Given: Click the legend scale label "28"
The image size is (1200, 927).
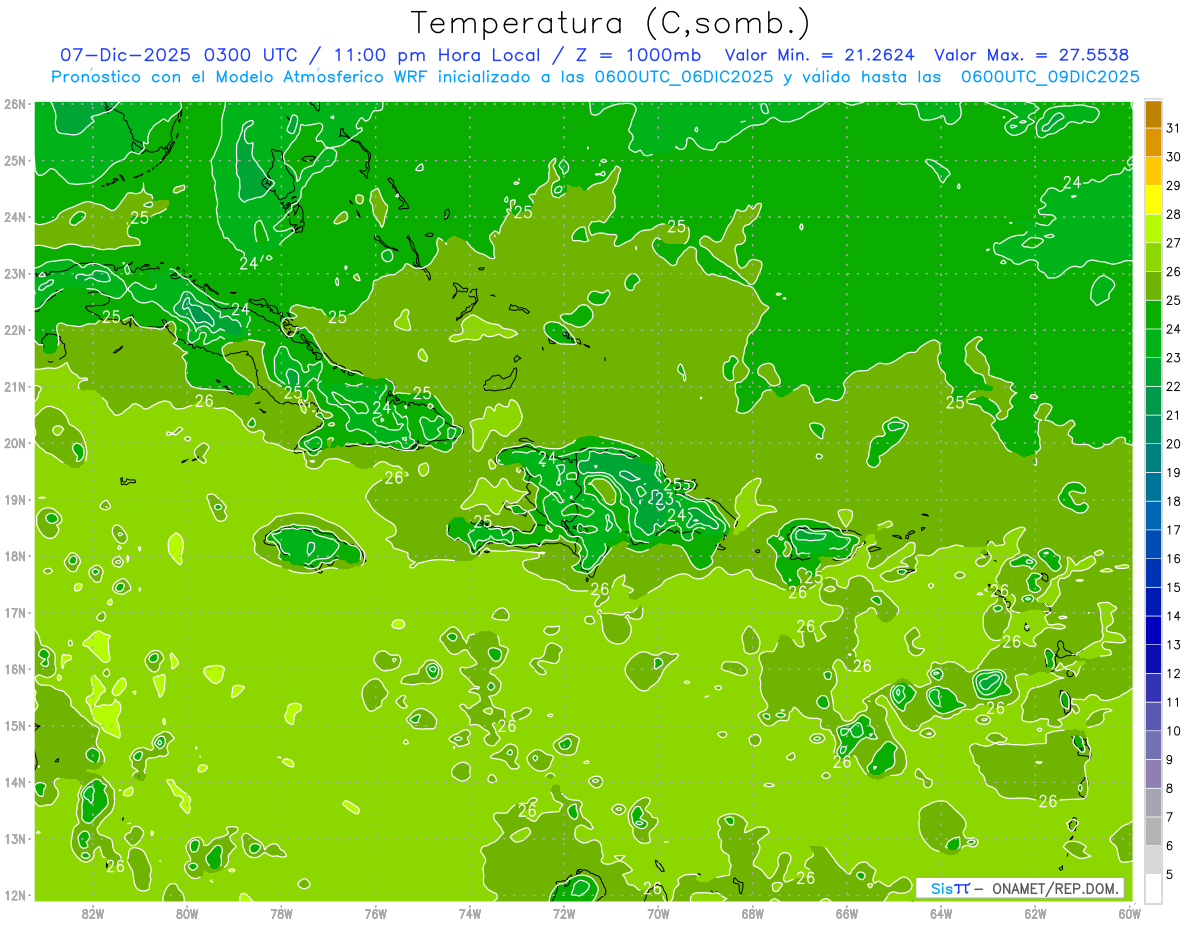Looking at the screenshot, I should 1174,214.
